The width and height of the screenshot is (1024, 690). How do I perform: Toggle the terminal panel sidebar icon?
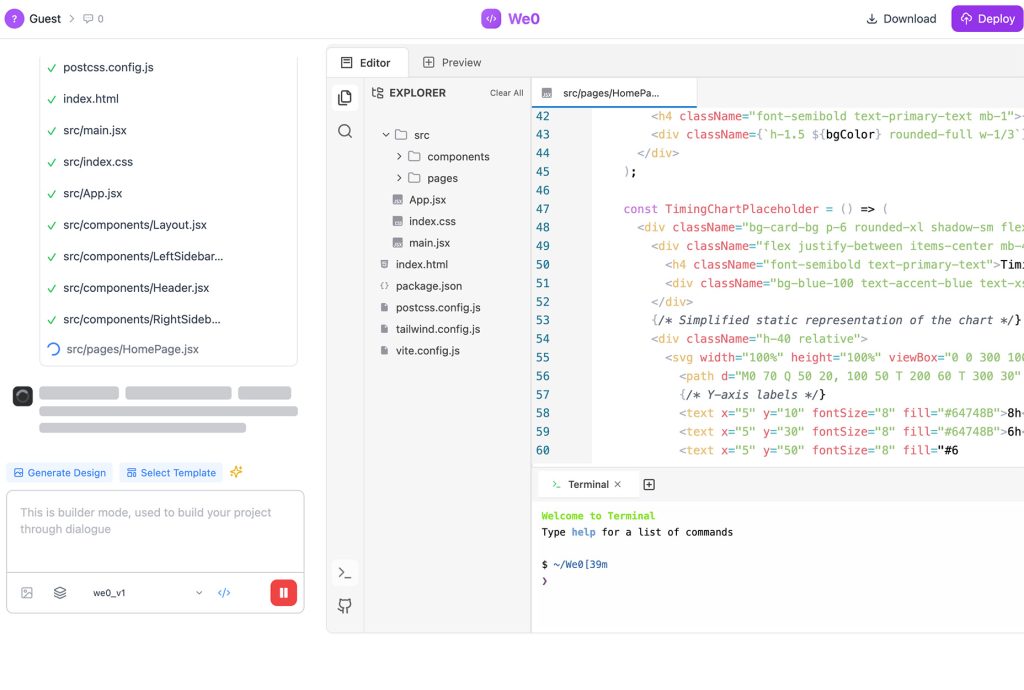(x=345, y=573)
